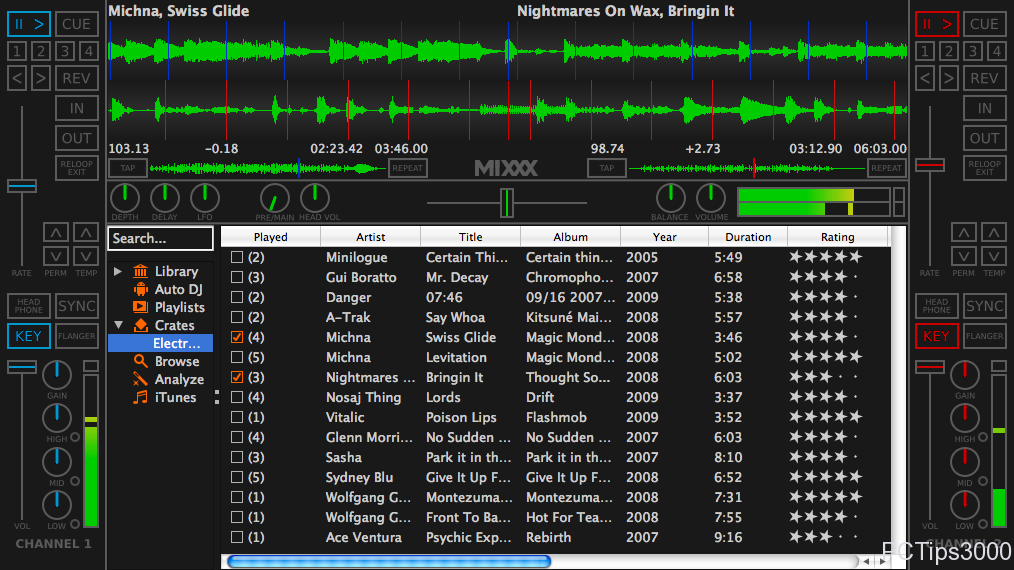Click Channel 2 CUE button
Screen dimensions: 1014x570
[984, 24]
